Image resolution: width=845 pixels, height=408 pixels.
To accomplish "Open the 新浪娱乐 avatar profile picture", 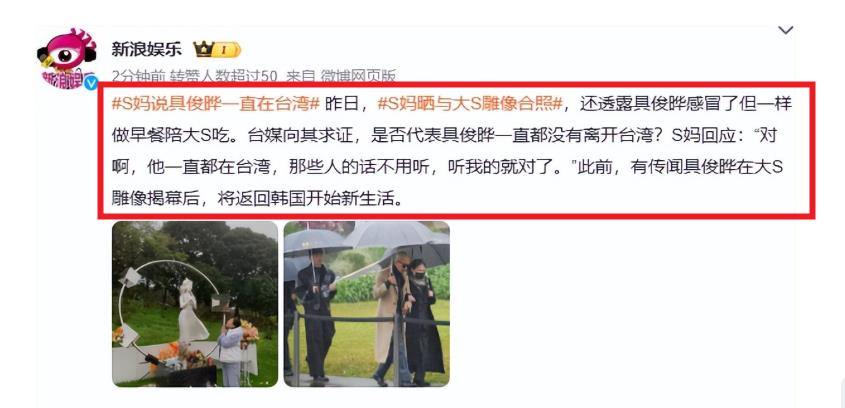I will click(x=67, y=58).
